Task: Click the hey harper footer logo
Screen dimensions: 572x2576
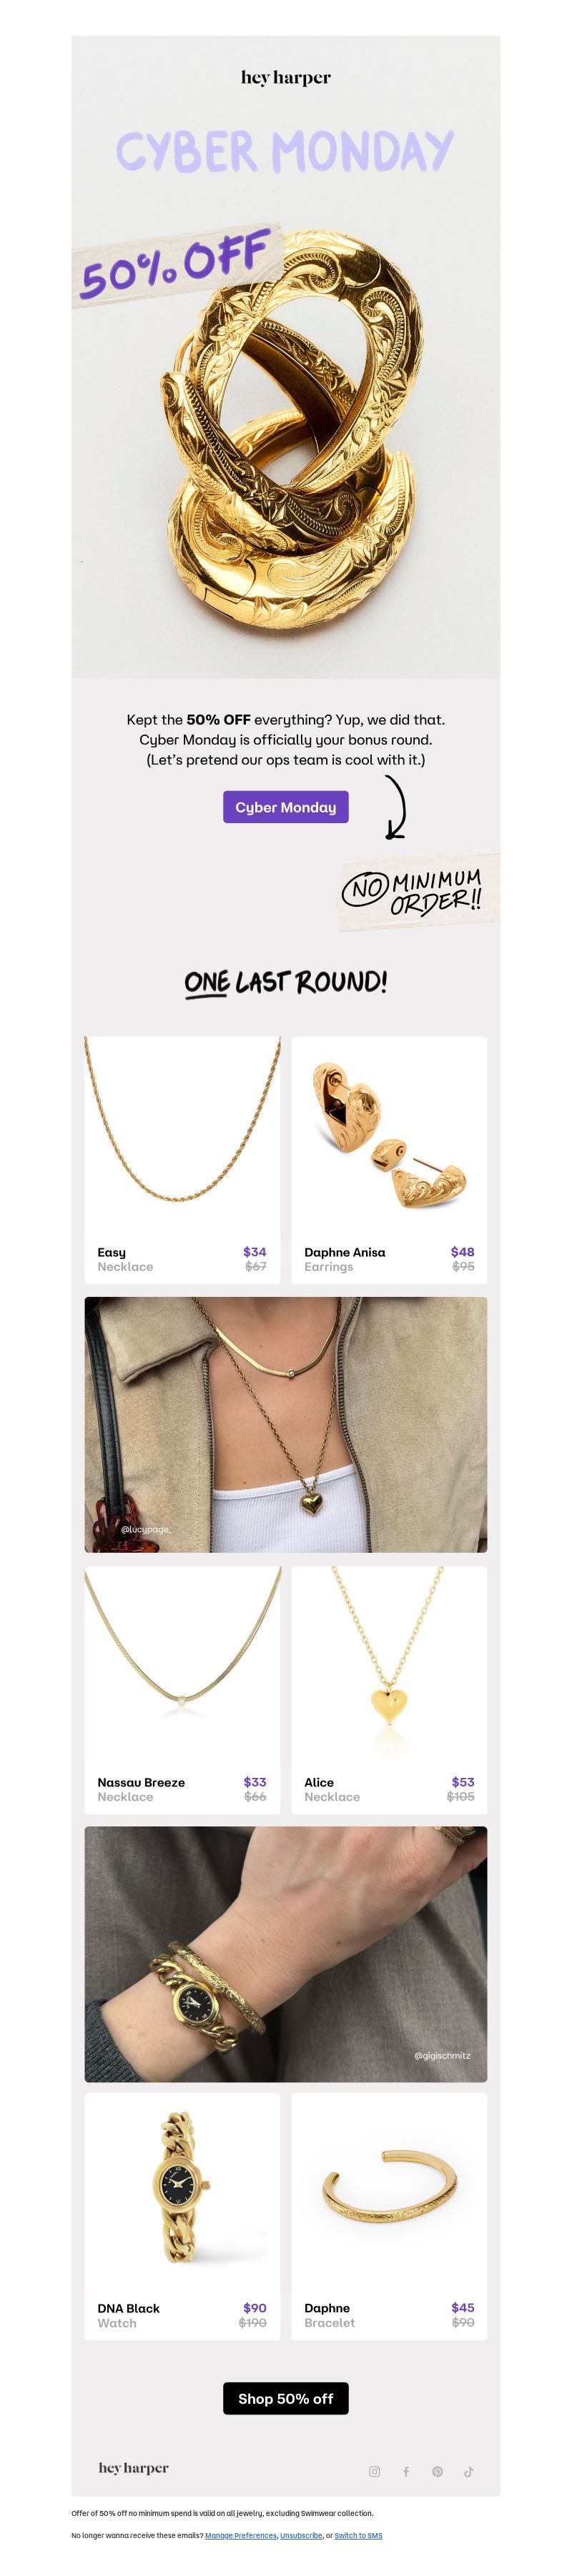Action: click(x=133, y=2468)
